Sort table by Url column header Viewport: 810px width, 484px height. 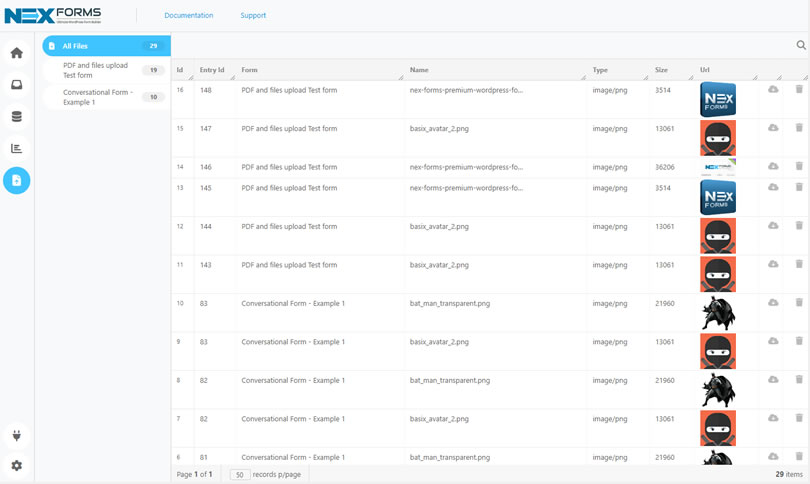tap(705, 70)
